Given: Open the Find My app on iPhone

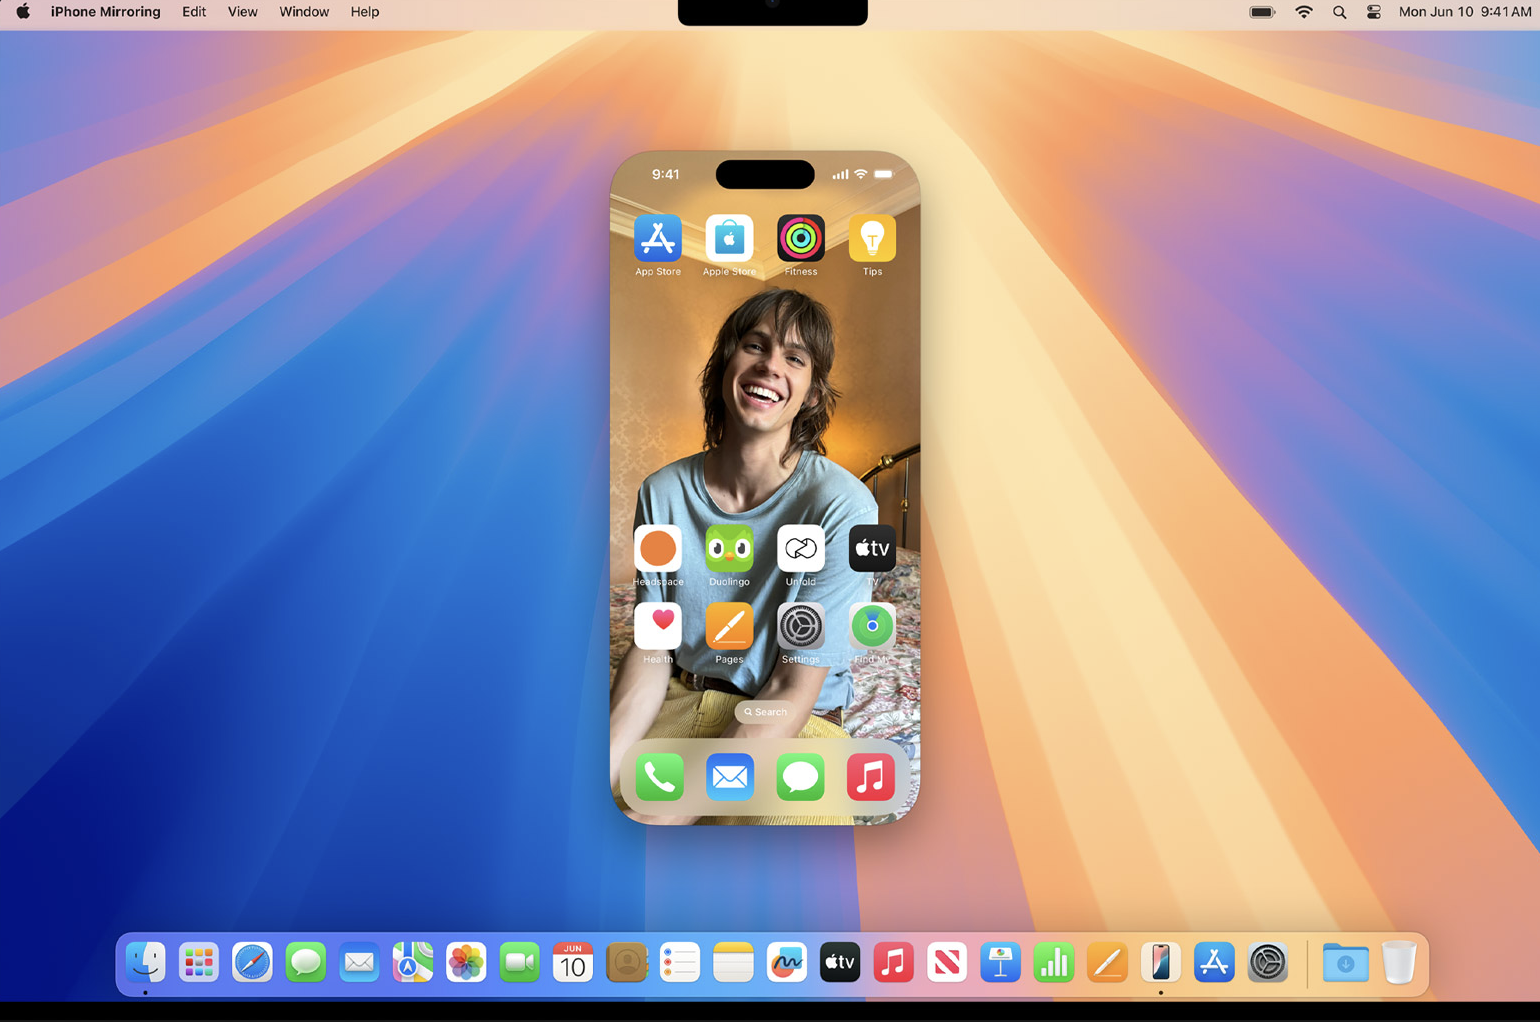Looking at the screenshot, I should [872, 626].
